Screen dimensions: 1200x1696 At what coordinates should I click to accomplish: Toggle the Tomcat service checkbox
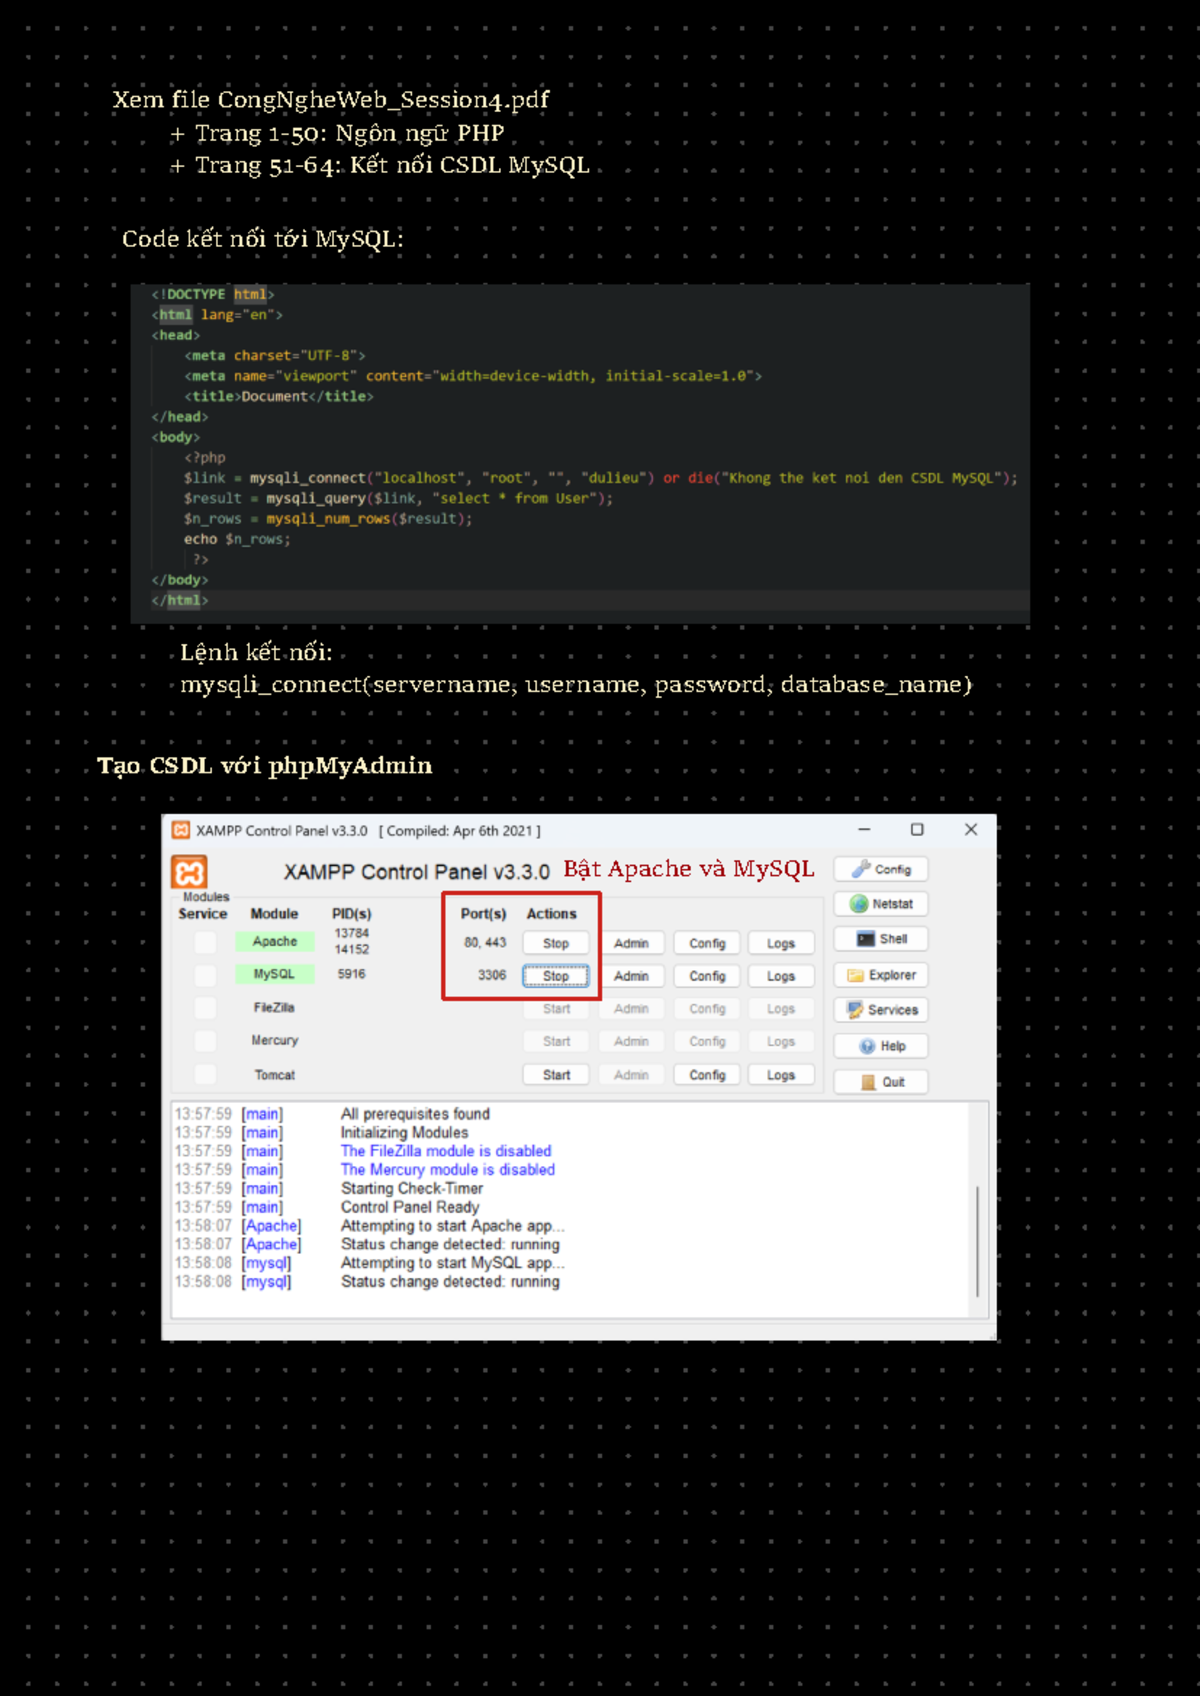point(205,1075)
